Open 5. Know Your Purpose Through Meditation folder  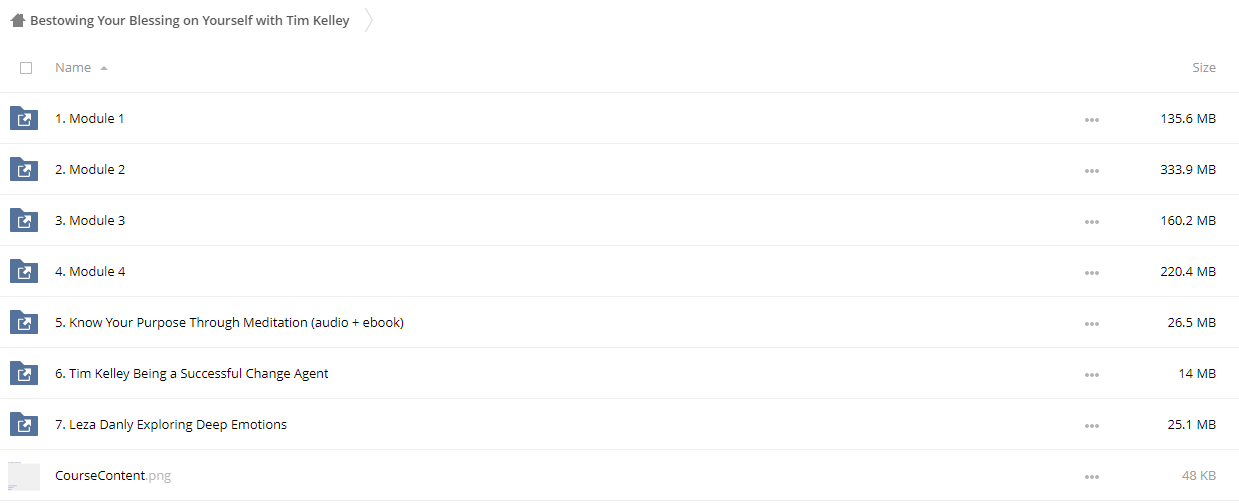pyautogui.click(x=229, y=323)
